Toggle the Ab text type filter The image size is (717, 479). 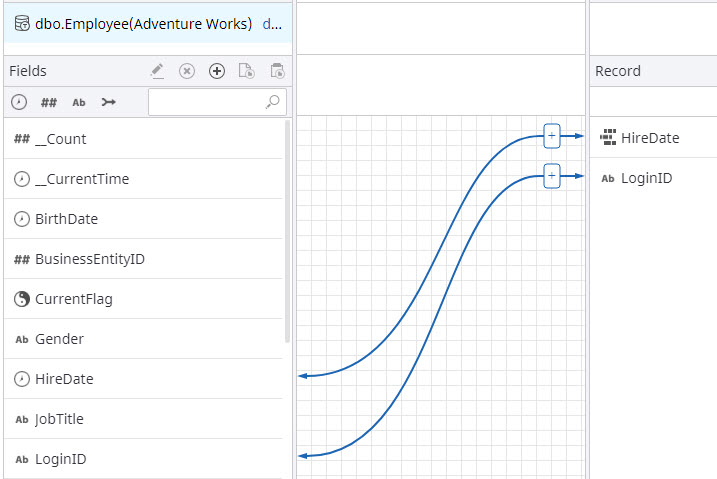point(79,102)
